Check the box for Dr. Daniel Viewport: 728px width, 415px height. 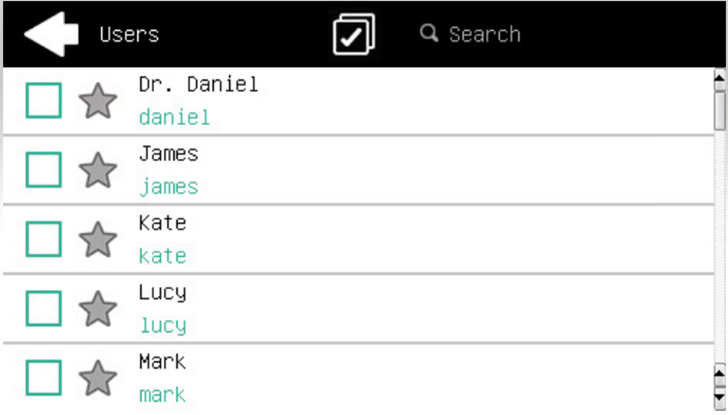coord(43,101)
